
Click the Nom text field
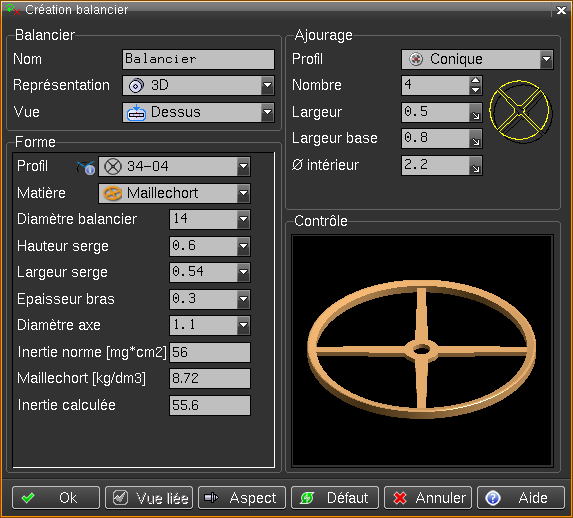(198, 59)
